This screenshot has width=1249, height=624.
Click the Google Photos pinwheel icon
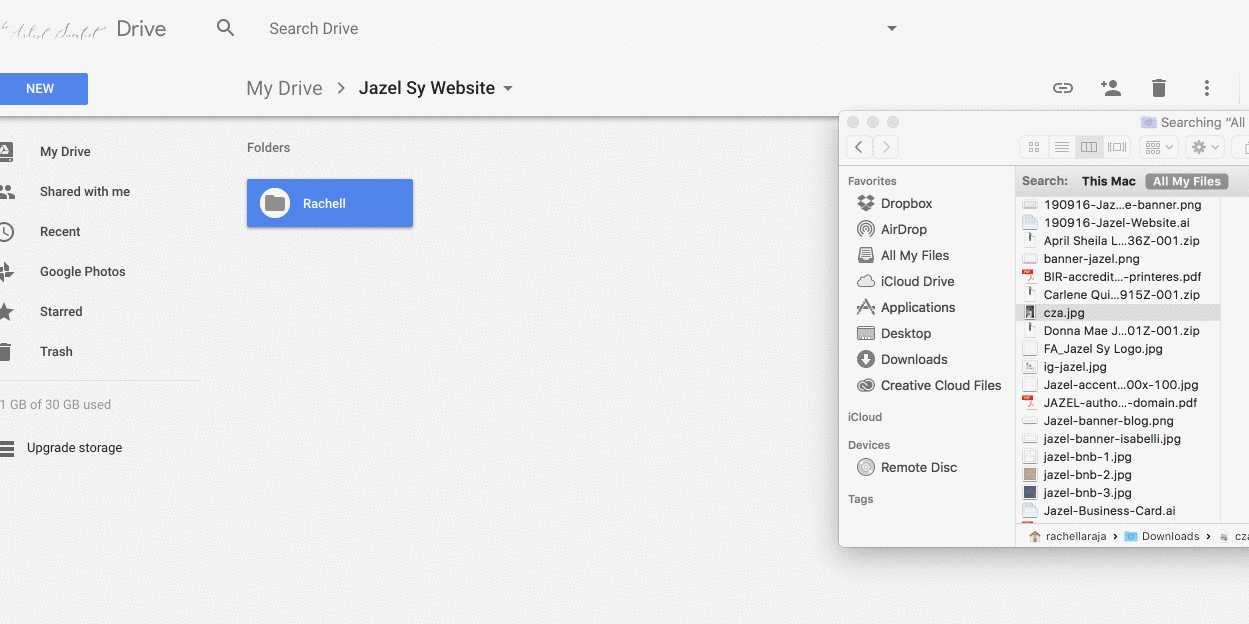[x=6, y=272]
